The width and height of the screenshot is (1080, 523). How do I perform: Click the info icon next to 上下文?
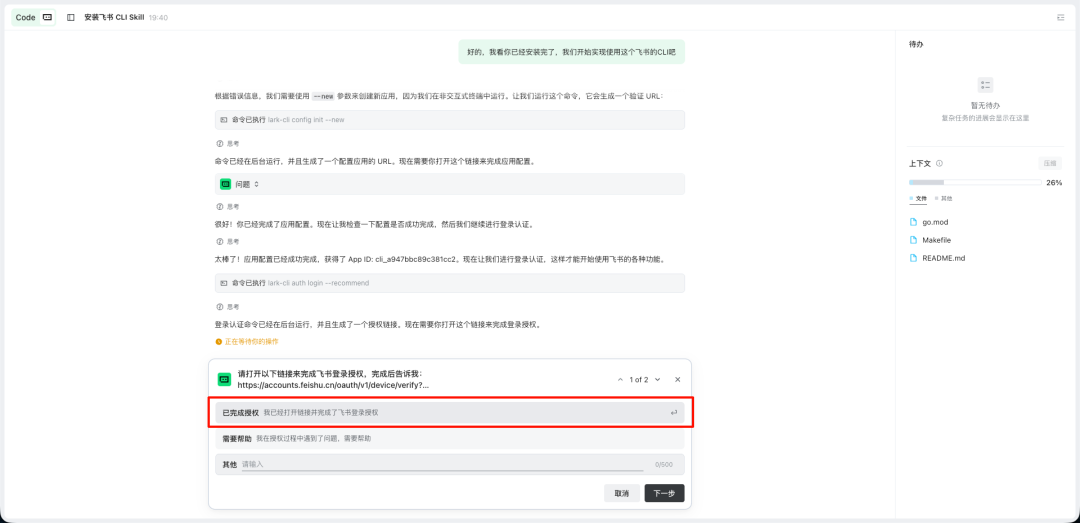point(939,164)
